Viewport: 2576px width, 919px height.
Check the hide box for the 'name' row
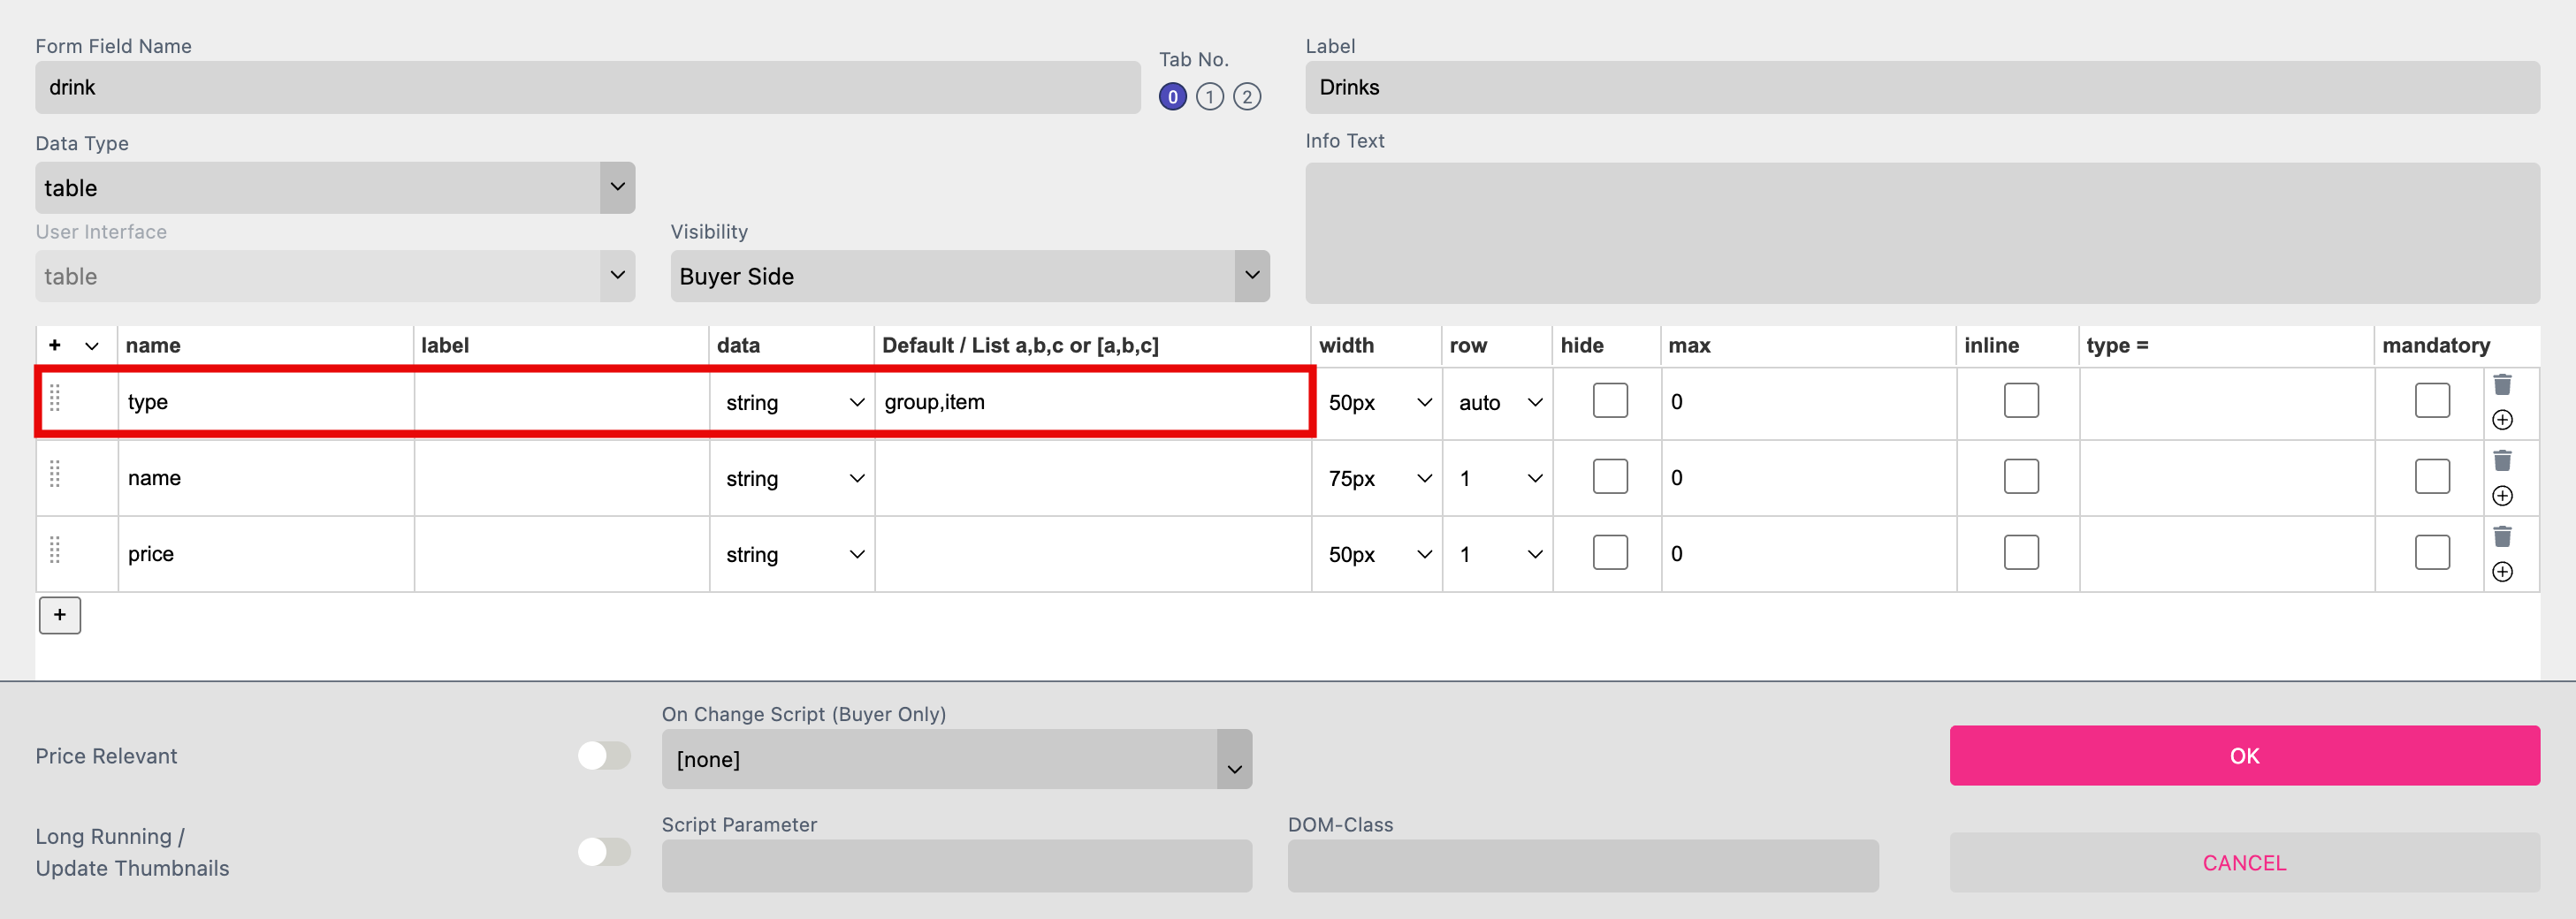1610,477
